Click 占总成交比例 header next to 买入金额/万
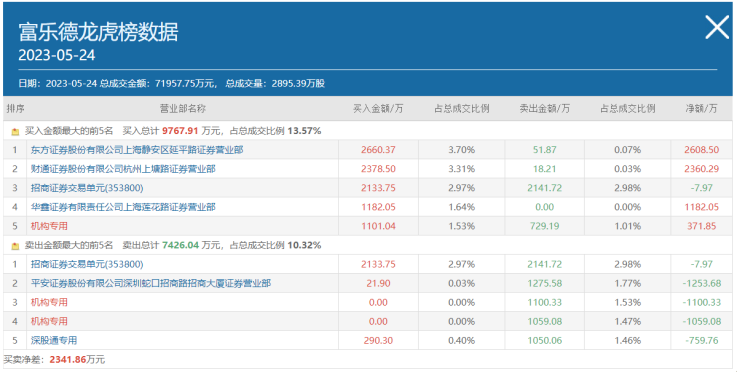This screenshot has height=372, width=737. coord(462,109)
